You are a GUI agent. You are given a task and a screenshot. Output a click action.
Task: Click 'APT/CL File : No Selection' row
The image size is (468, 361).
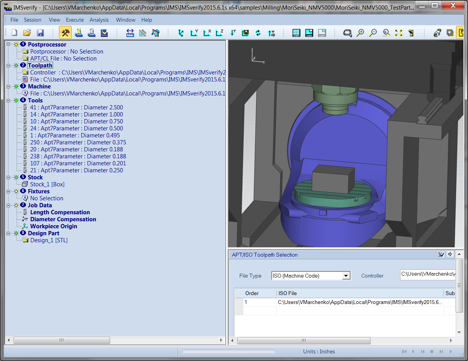pos(63,58)
